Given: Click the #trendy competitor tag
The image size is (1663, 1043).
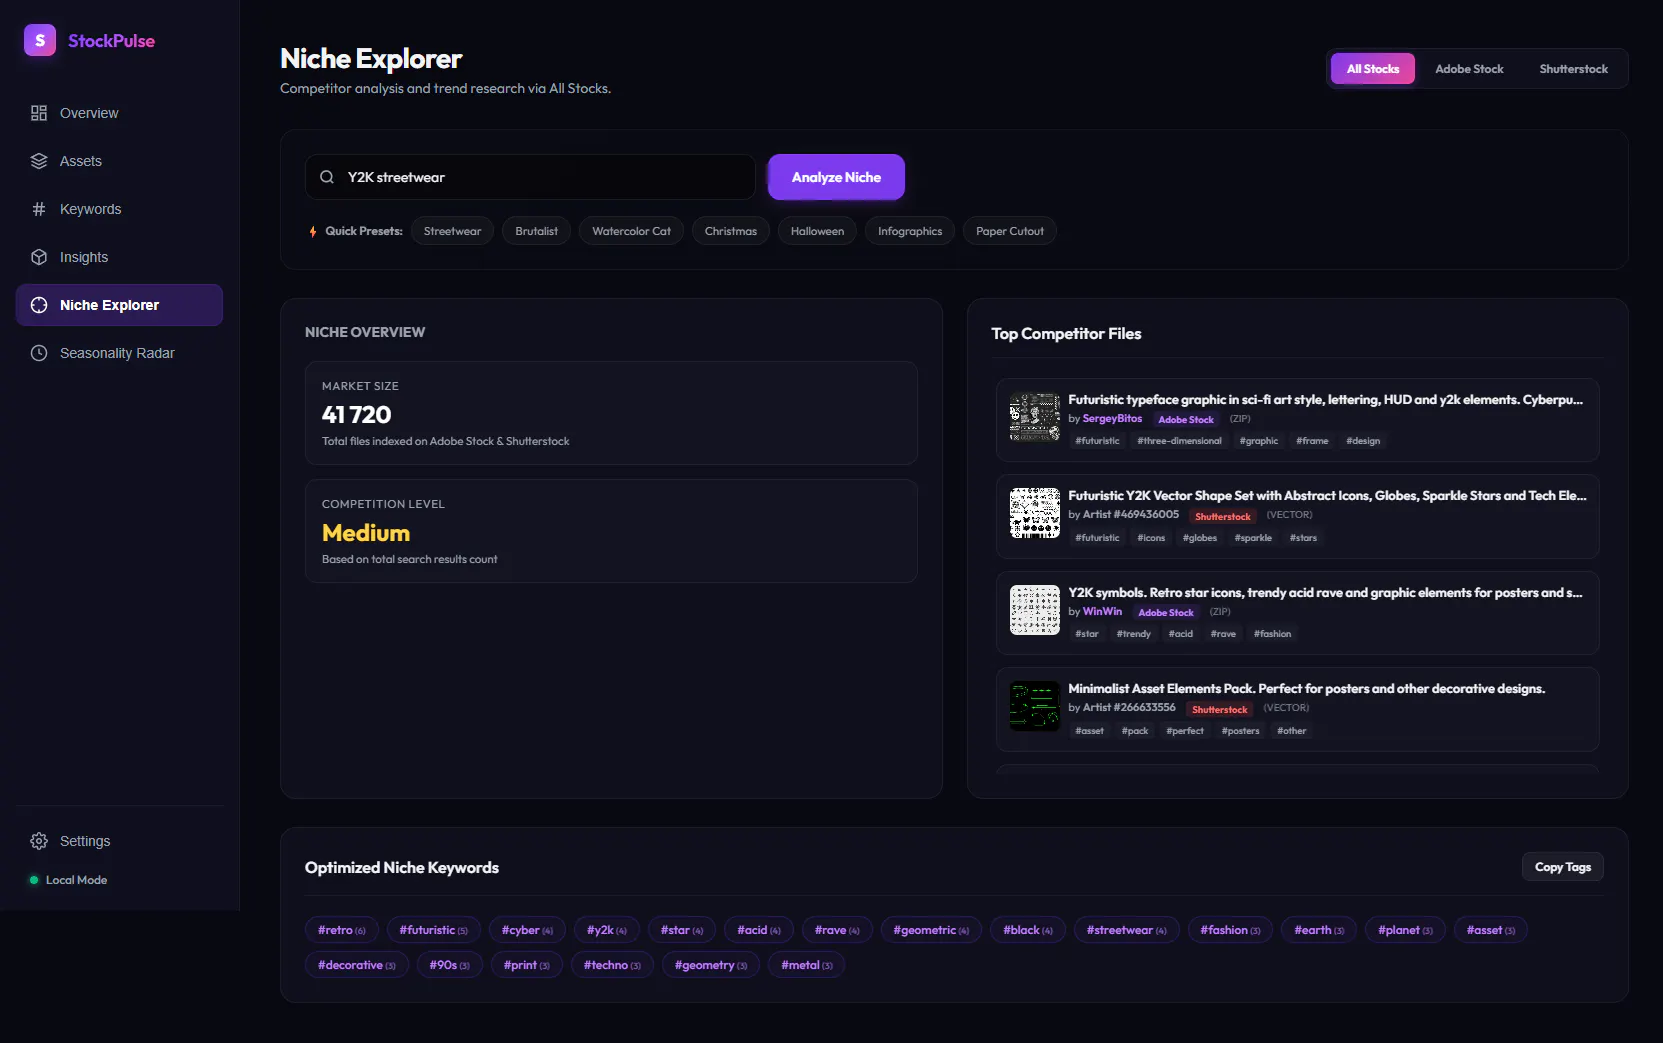Looking at the screenshot, I should pos(1133,634).
